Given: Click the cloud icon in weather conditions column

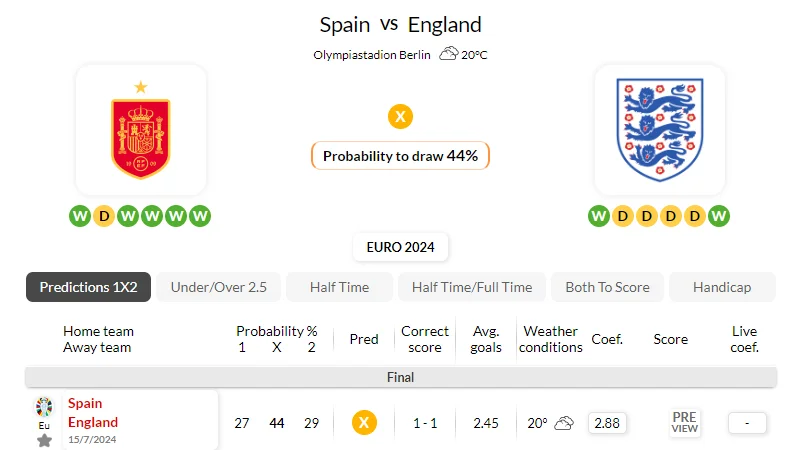Looking at the screenshot, I should click(564, 423).
